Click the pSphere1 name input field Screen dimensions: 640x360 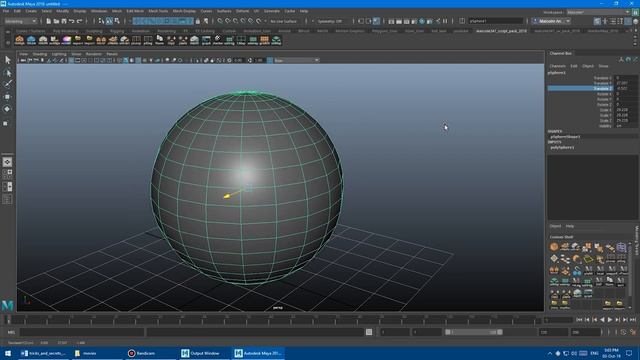pos(496,21)
